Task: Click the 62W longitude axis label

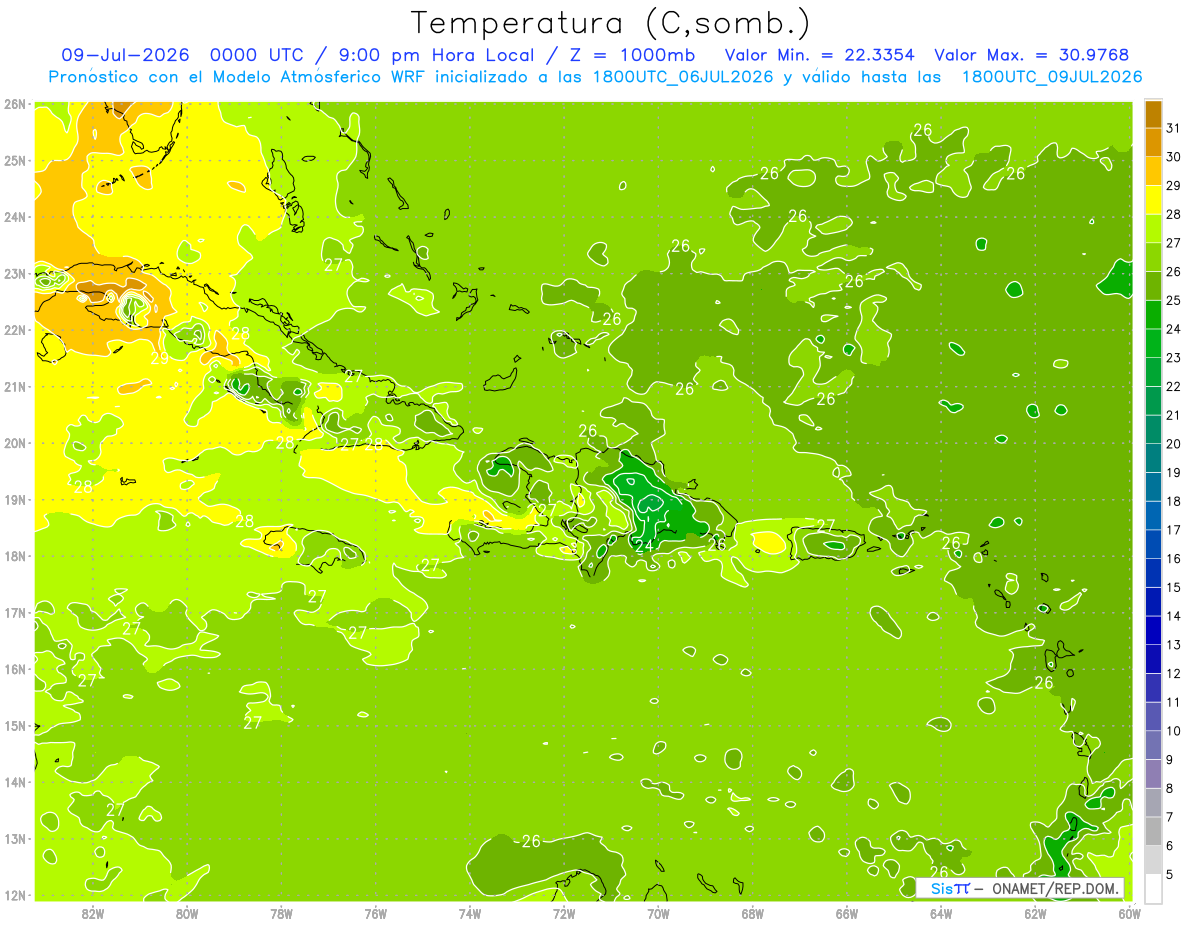Action: 1036,913
